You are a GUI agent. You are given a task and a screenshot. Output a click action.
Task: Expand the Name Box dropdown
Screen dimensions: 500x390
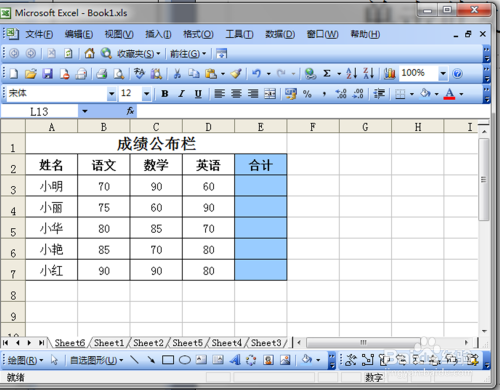tap(85, 111)
